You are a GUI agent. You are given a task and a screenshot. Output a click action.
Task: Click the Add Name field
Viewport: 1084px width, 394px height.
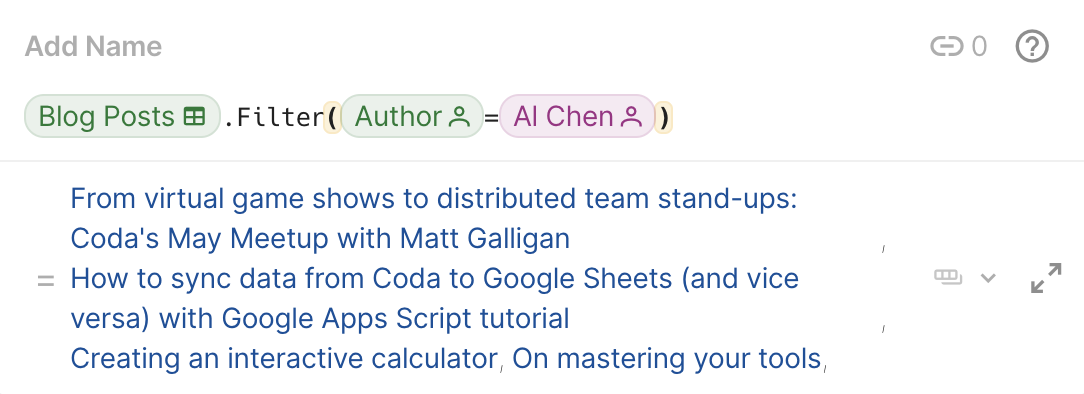click(x=93, y=47)
